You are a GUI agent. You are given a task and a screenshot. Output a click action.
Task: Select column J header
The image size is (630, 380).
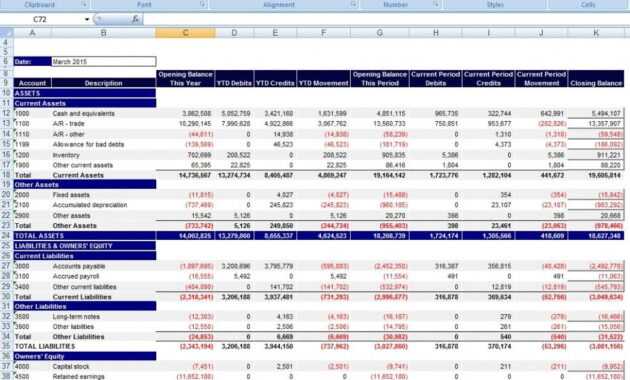pos(541,33)
